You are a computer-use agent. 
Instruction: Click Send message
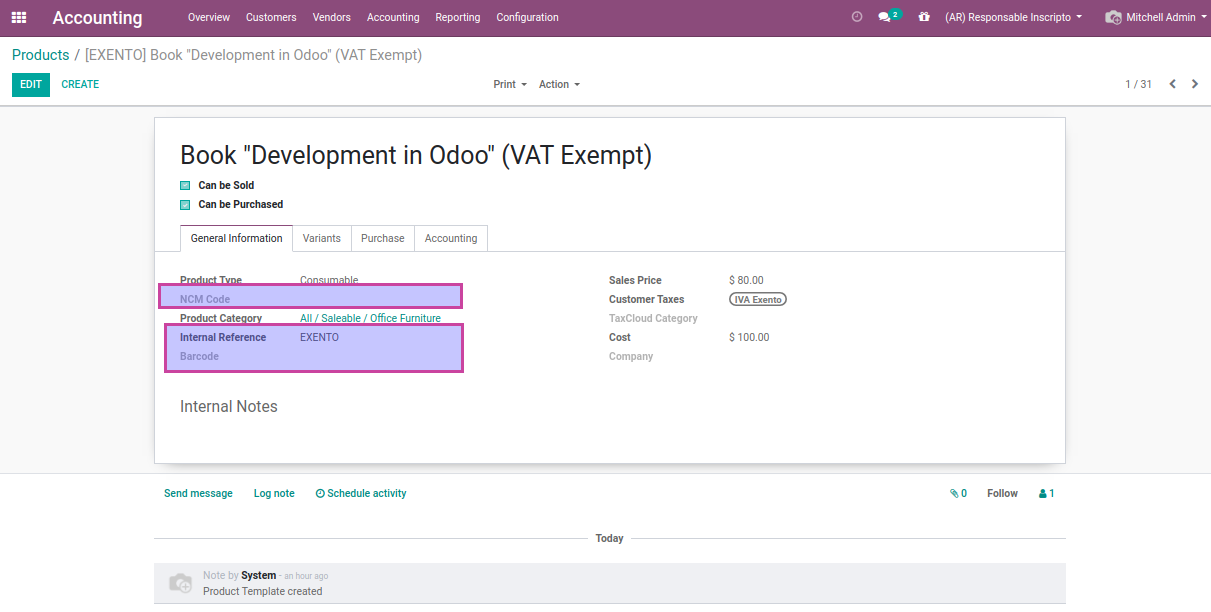click(x=198, y=493)
